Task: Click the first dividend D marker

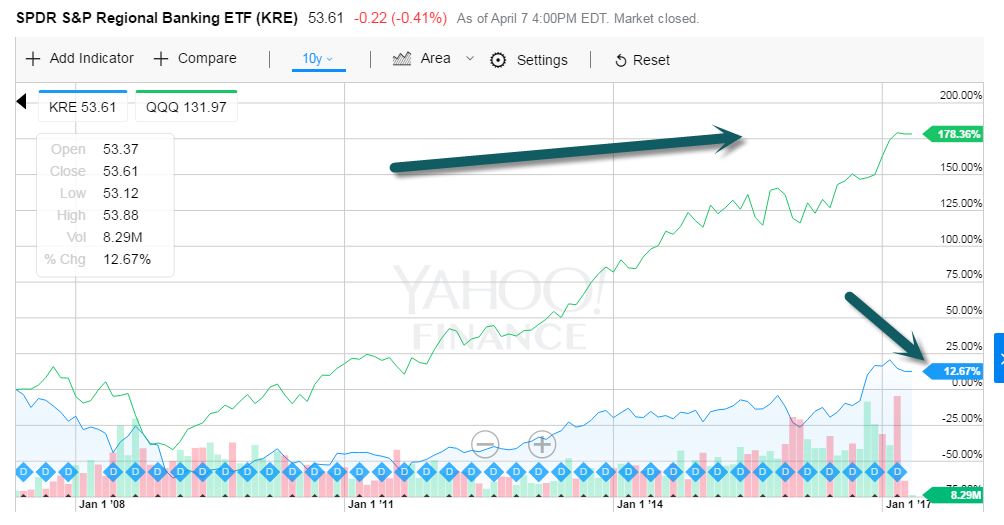Action: pos(24,472)
